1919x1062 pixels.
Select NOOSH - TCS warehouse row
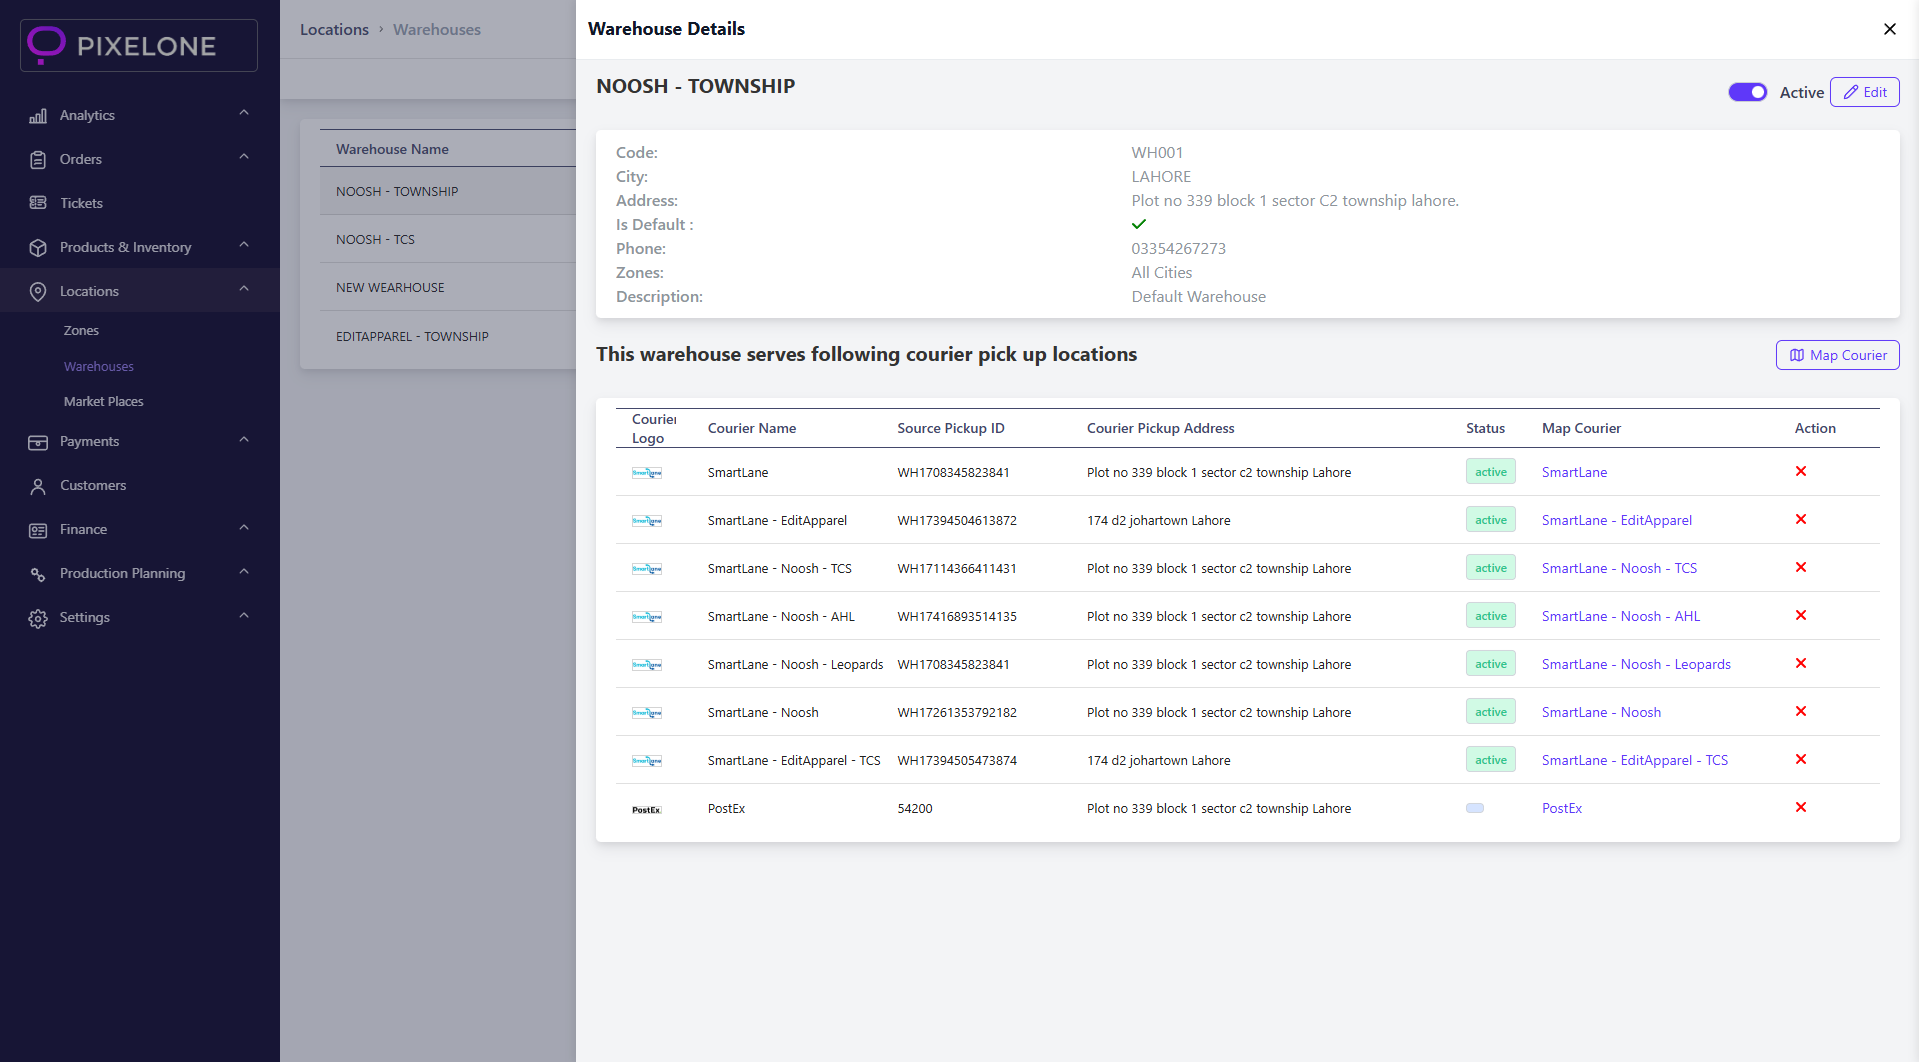[x=448, y=239]
